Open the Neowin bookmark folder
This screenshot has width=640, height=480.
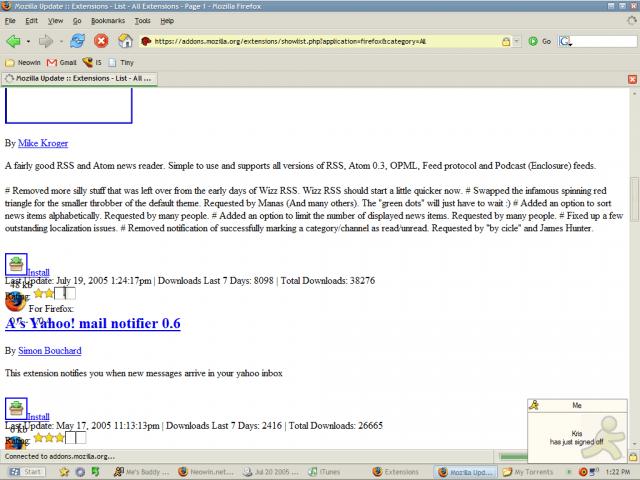(23, 62)
